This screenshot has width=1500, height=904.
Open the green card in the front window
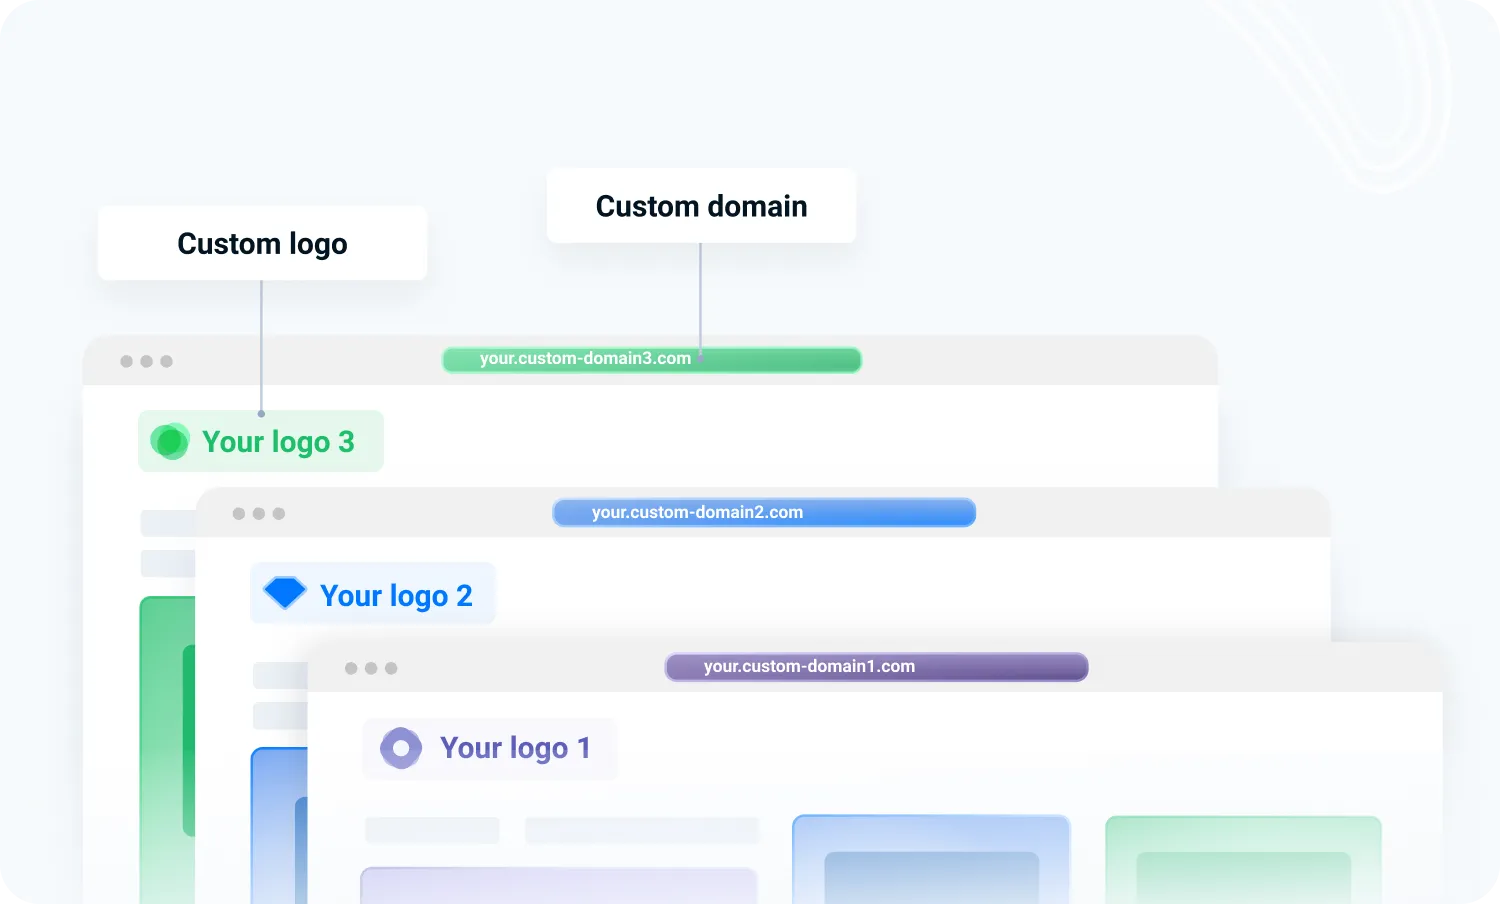point(1243,858)
